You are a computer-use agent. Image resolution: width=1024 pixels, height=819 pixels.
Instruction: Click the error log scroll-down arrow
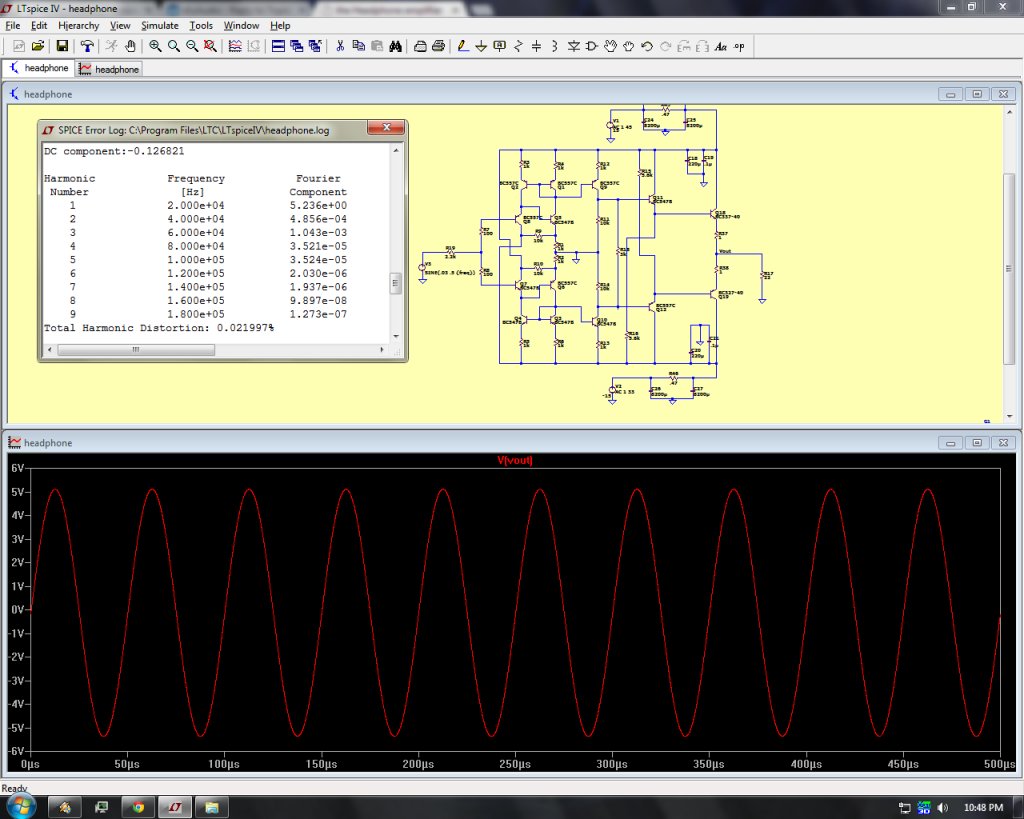pos(396,336)
